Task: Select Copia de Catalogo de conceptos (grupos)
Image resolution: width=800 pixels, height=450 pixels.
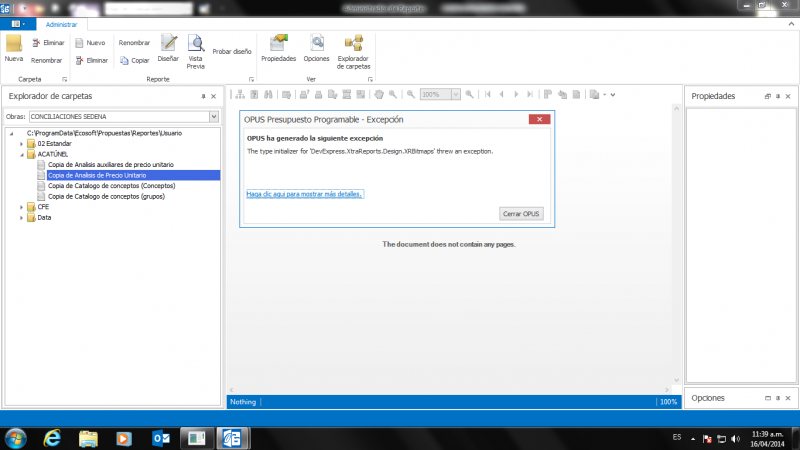Action: click(106, 196)
